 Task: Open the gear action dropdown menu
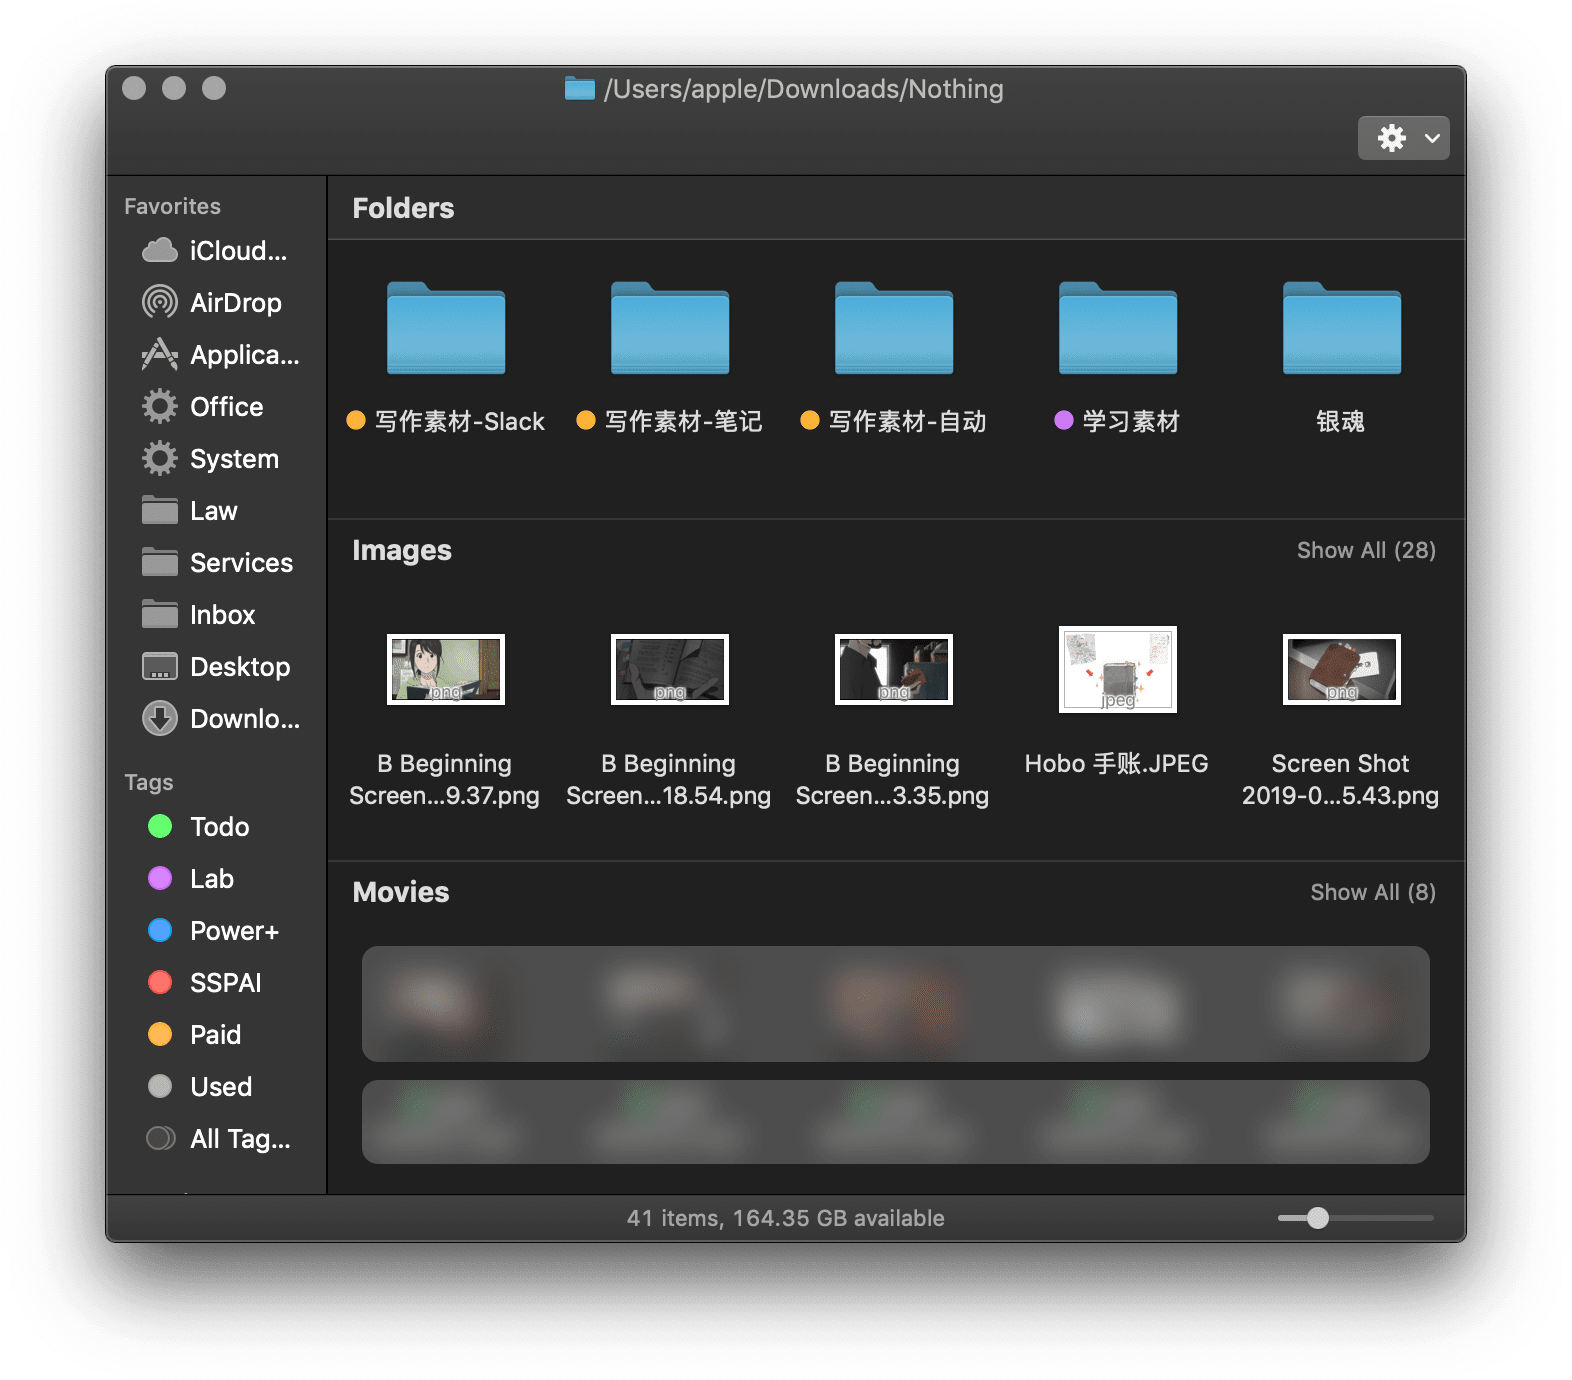[x=1403, y=138]
